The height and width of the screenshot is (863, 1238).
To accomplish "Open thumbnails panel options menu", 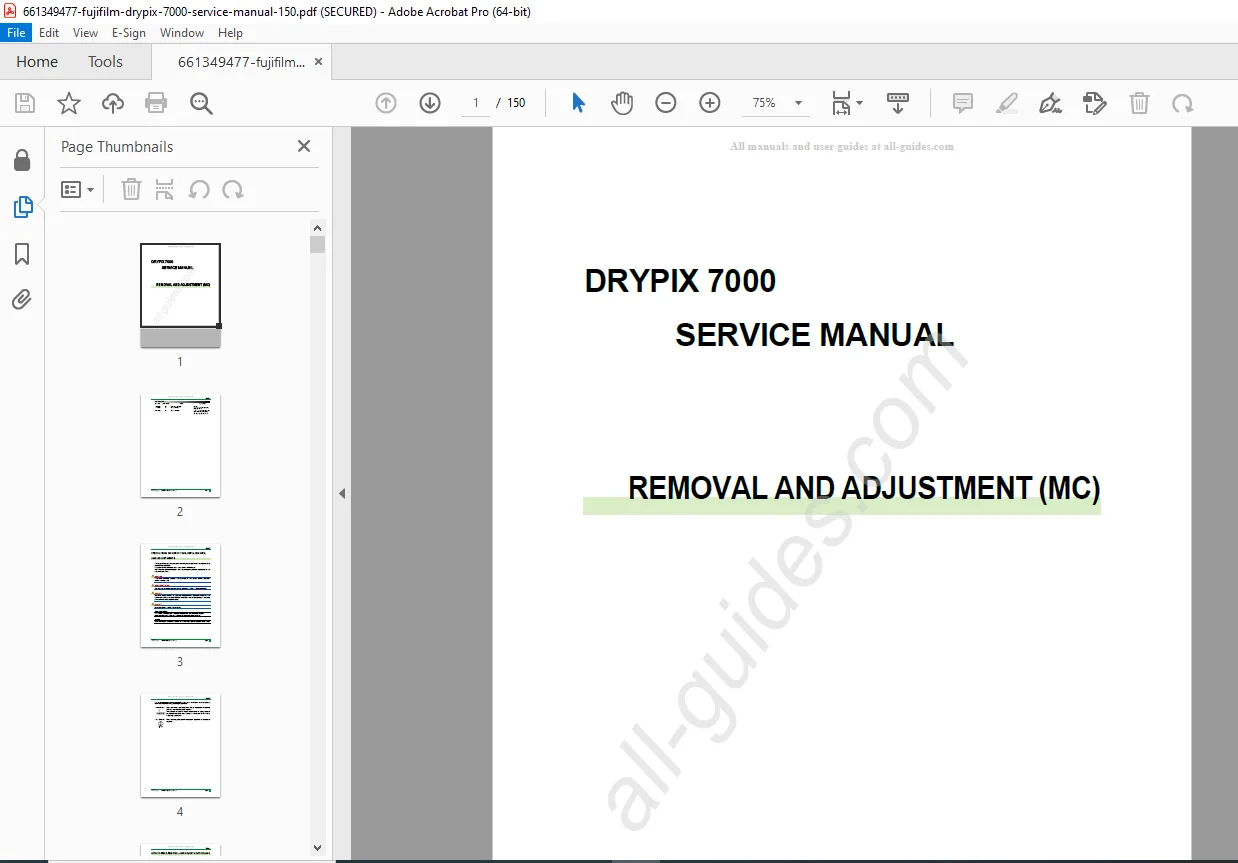I will tap(78, 190).
